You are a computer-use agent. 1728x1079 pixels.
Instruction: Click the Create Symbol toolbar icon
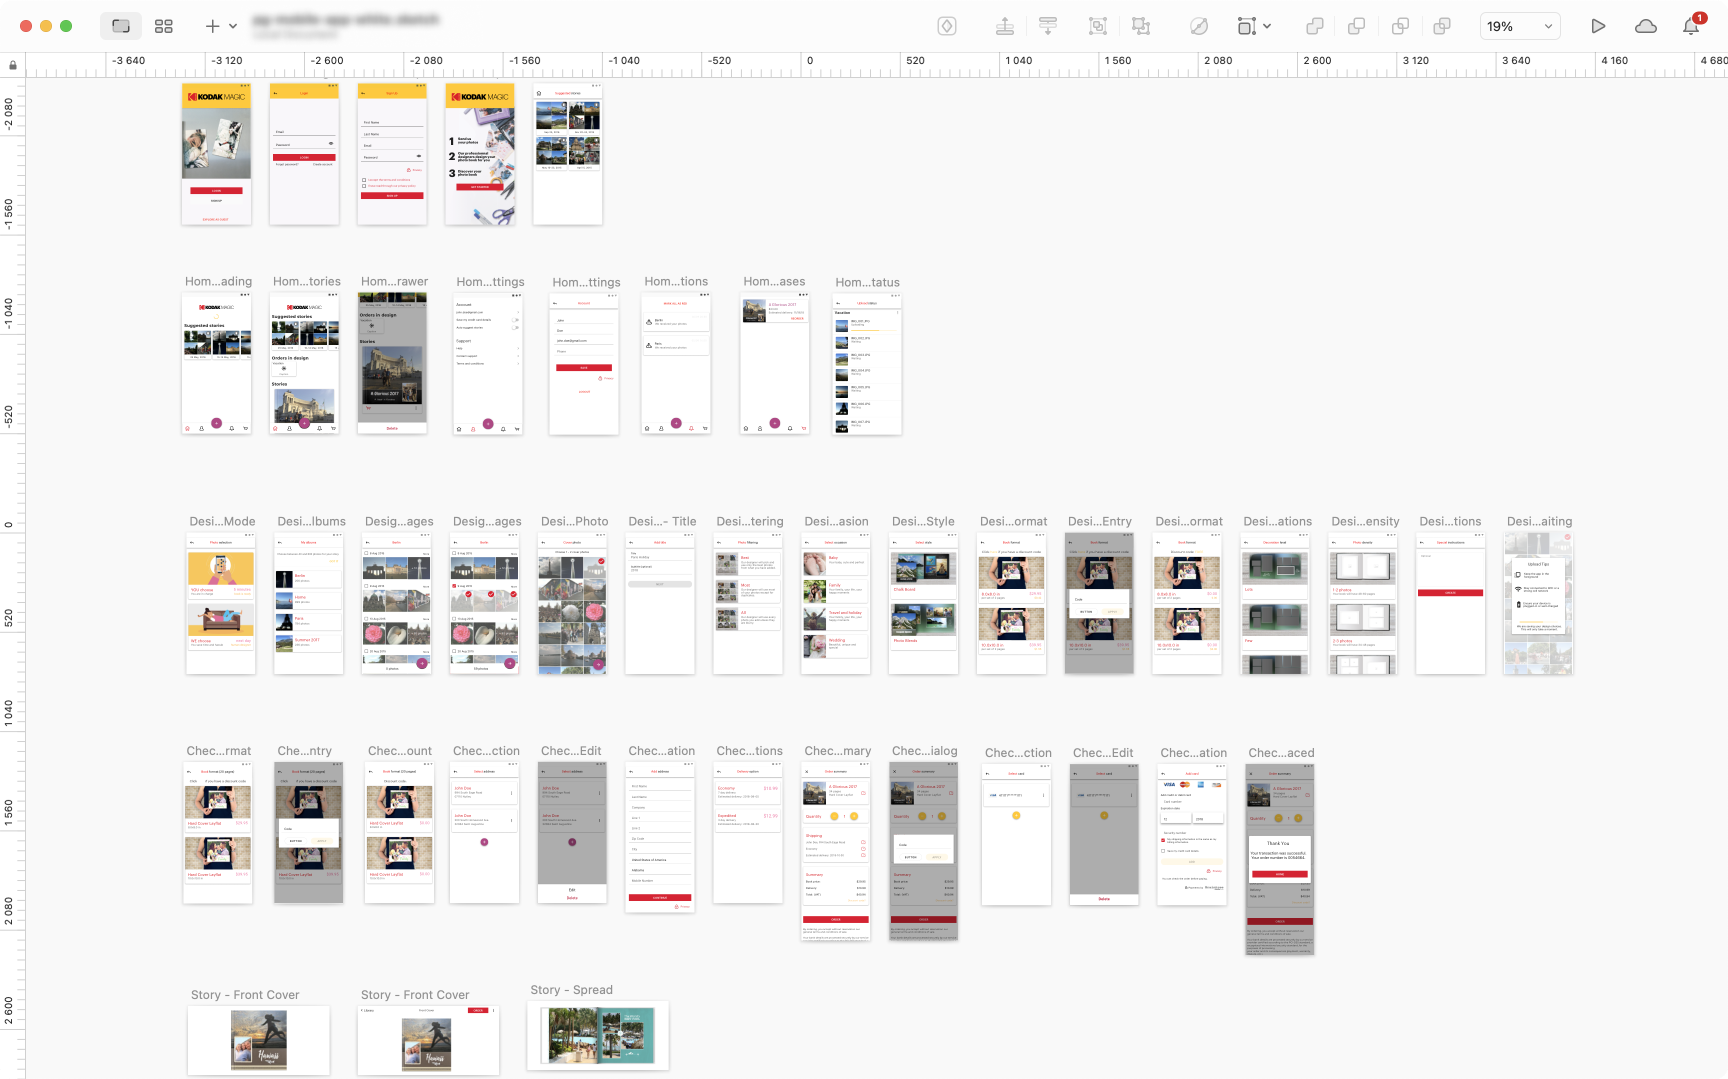pos(947,26)
